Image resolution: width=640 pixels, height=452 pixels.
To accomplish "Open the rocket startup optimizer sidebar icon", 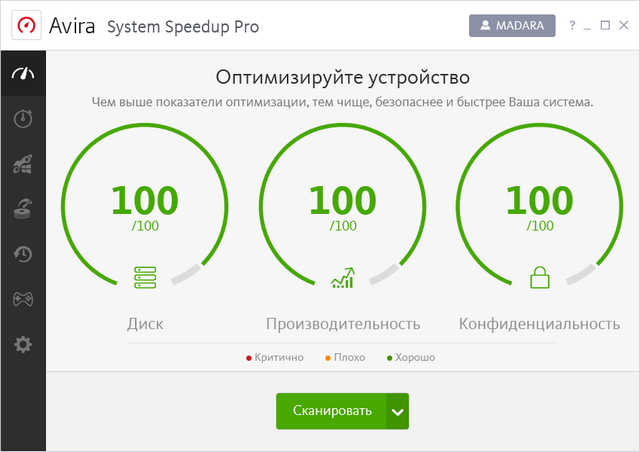I will pos(23,164).
